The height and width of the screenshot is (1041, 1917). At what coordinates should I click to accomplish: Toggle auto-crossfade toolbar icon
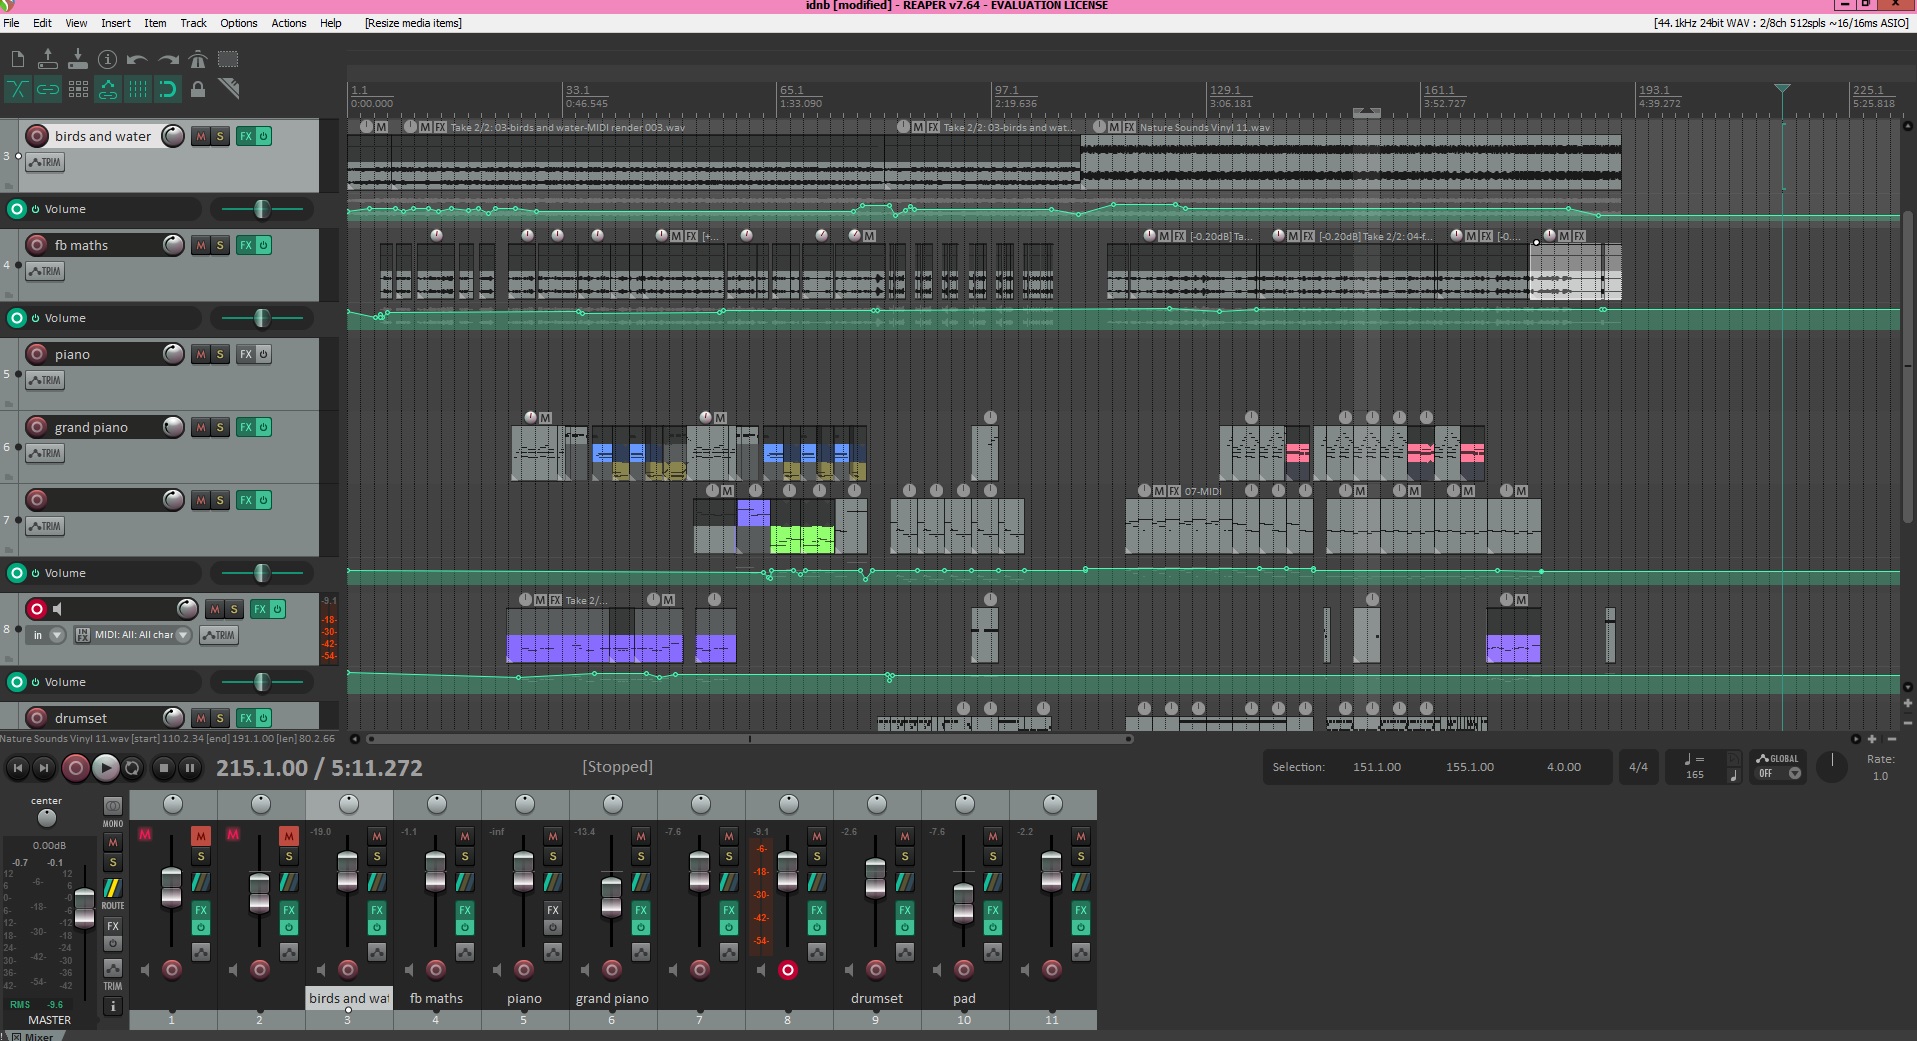click(17, 89)
